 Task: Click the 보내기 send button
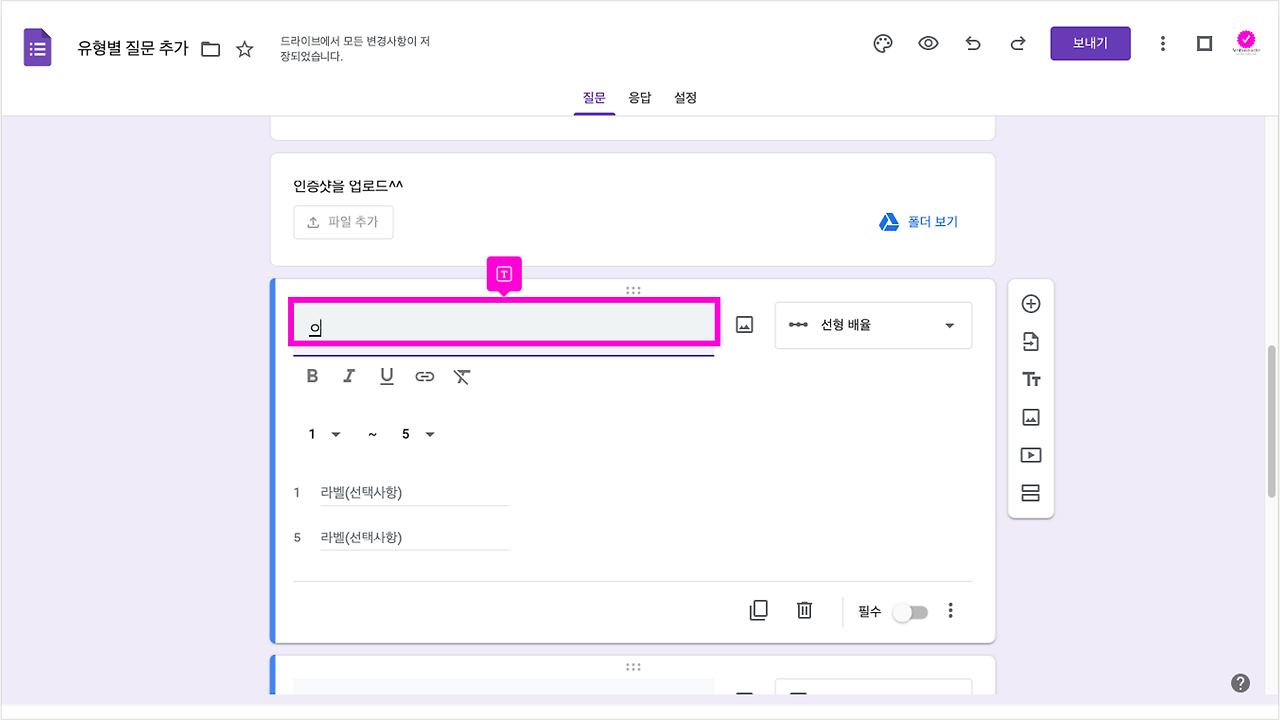pos(1090,43)
